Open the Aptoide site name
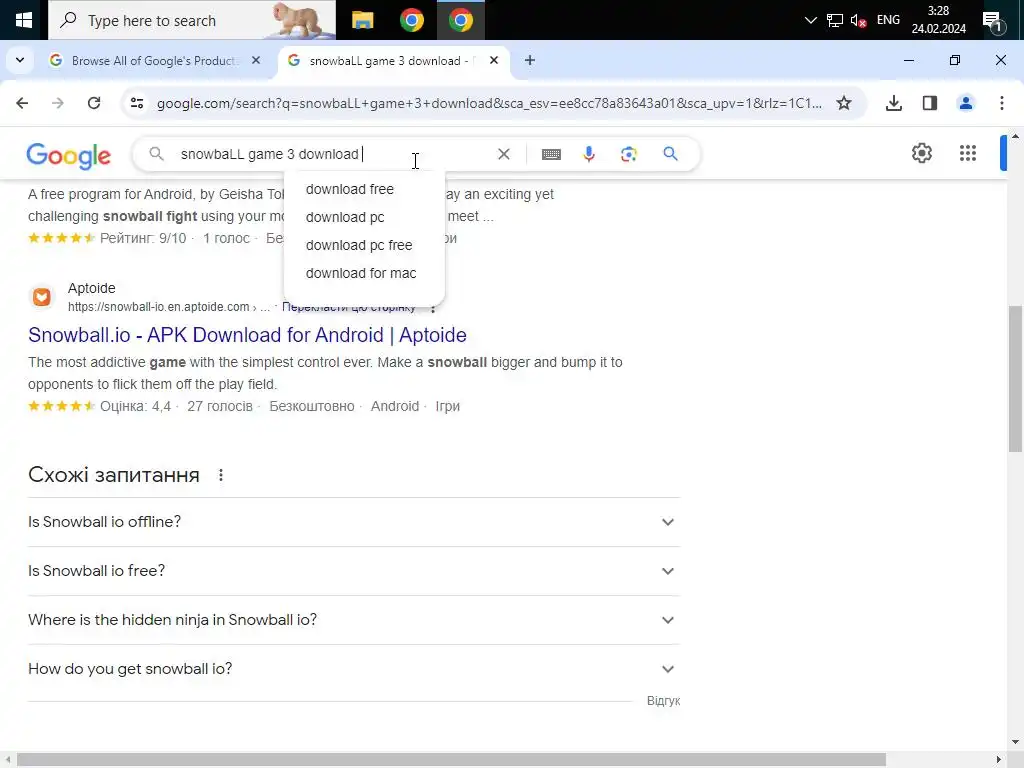1024x768 pixels. tap(91, 288)
